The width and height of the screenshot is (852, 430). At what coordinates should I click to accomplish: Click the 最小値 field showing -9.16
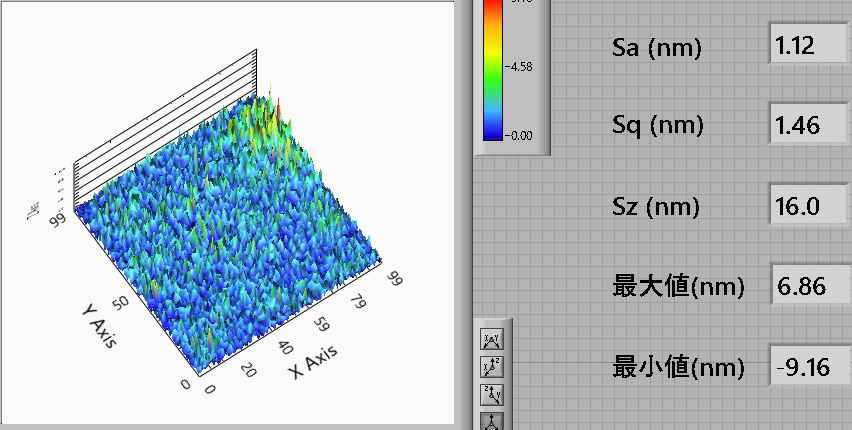tap(808, 367)
